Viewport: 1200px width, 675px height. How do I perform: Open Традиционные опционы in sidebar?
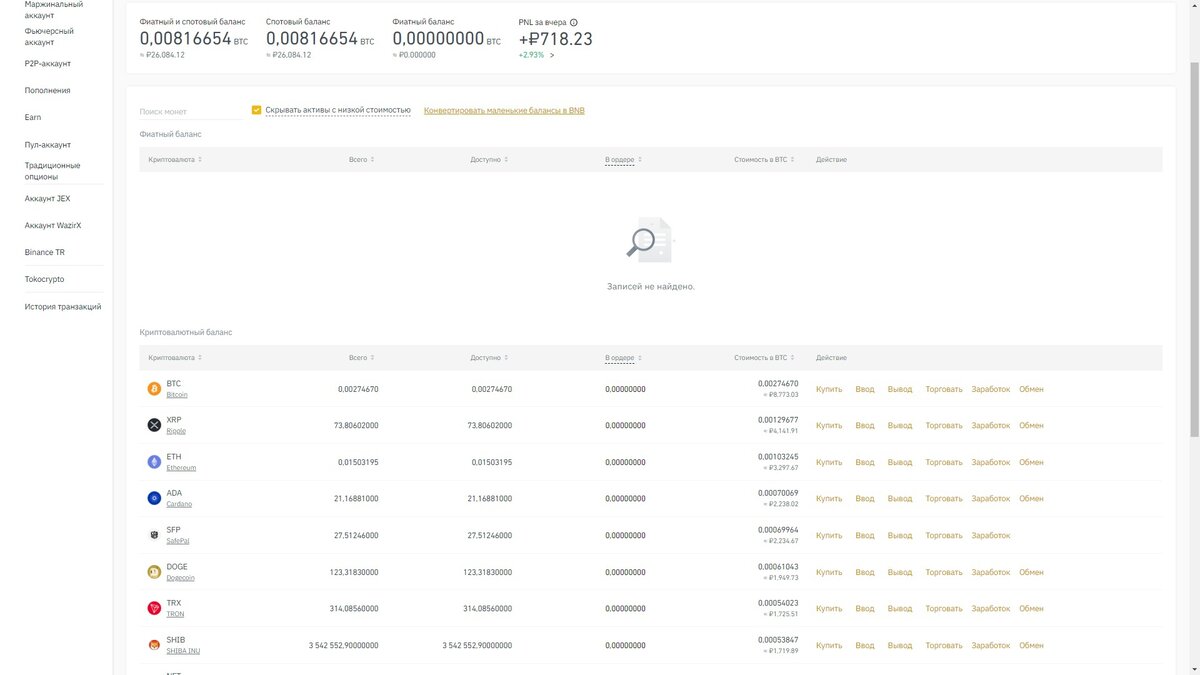tap(53, 171)
